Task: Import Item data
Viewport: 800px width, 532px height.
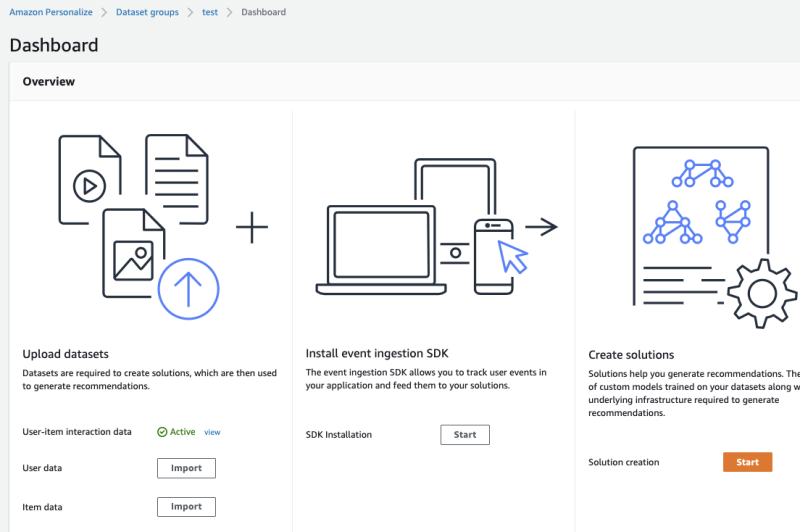Action: tap(186, 507)
